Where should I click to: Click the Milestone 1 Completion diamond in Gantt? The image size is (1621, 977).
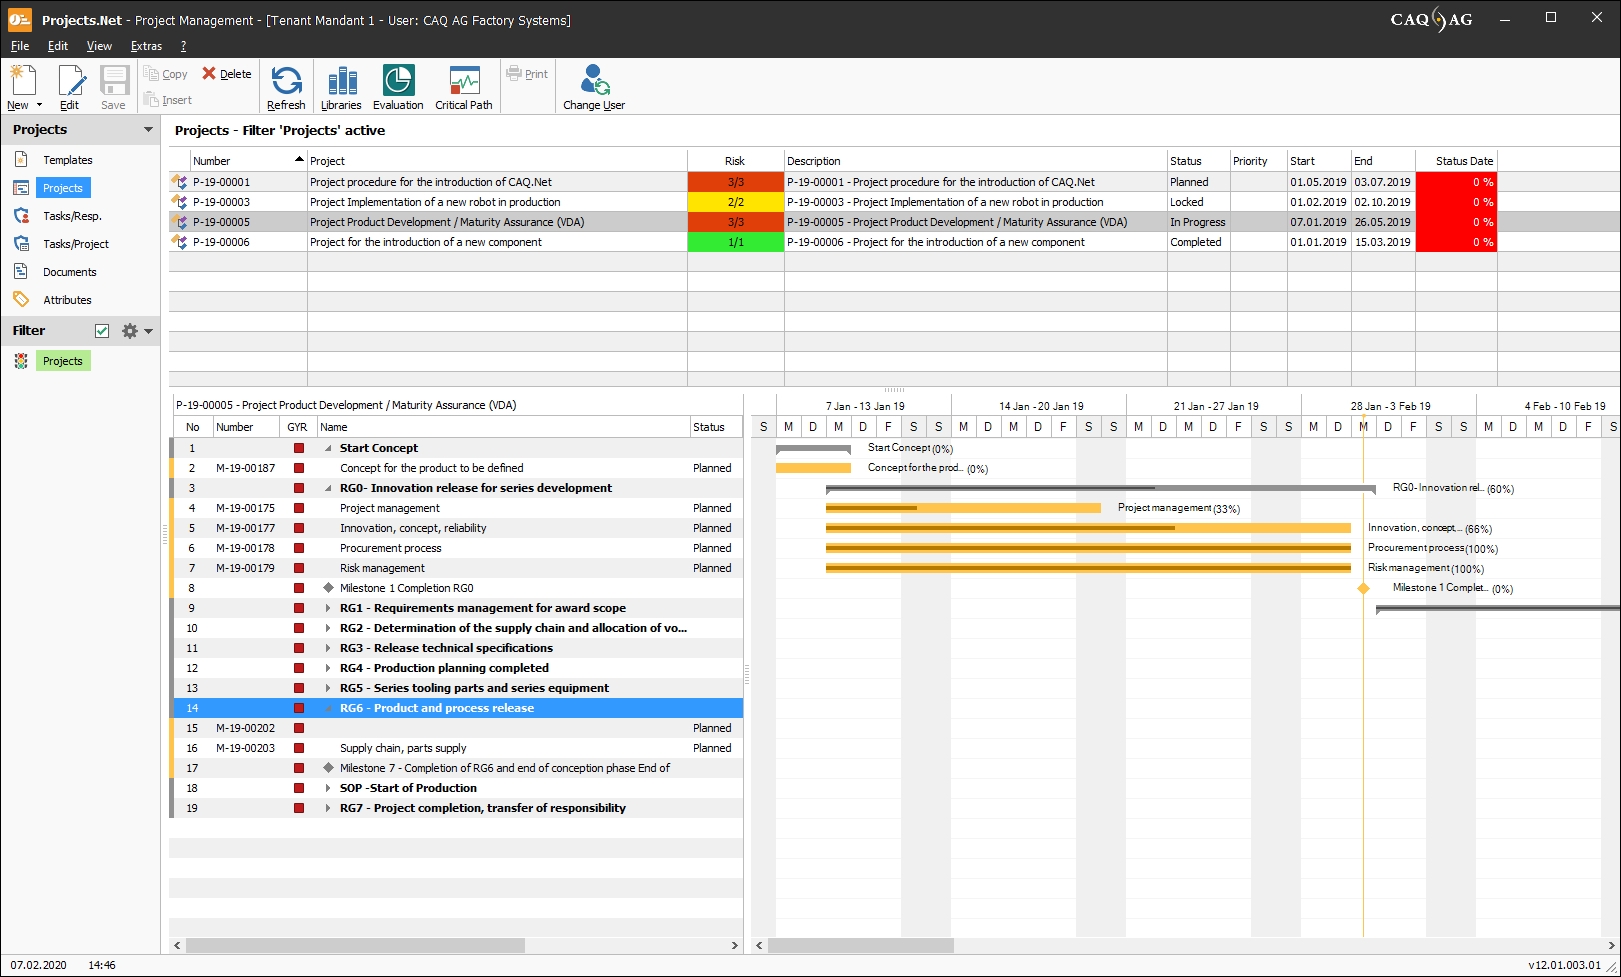point(1363,588)
